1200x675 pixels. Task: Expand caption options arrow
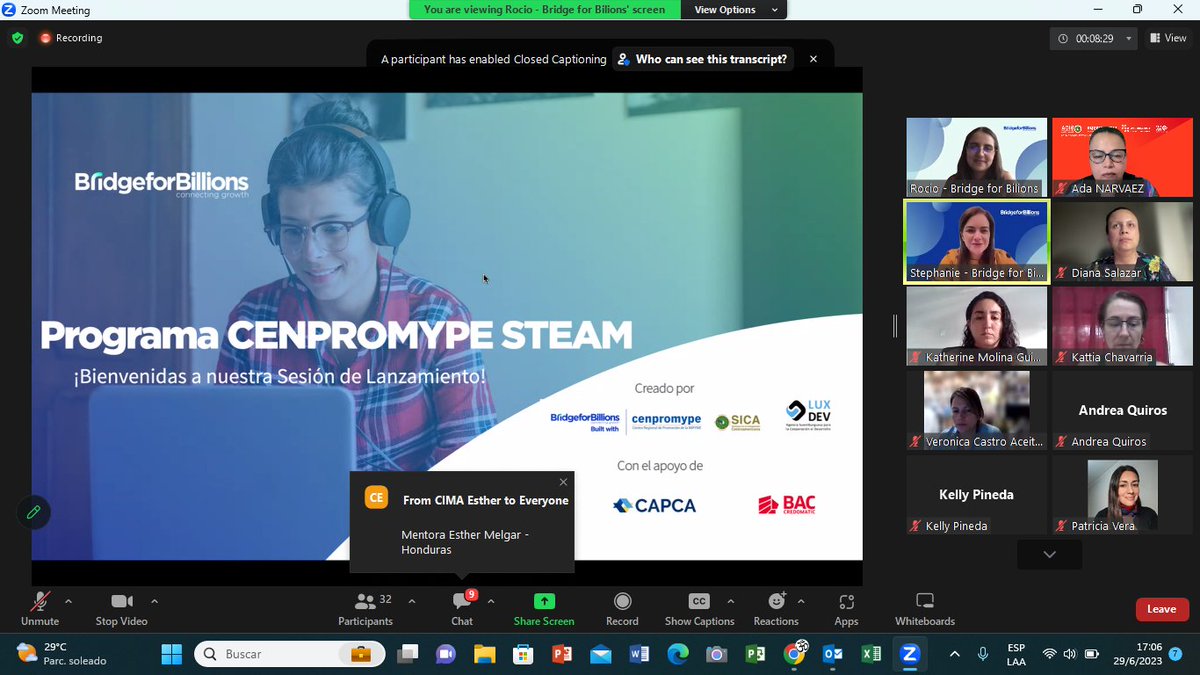point(729,601)
